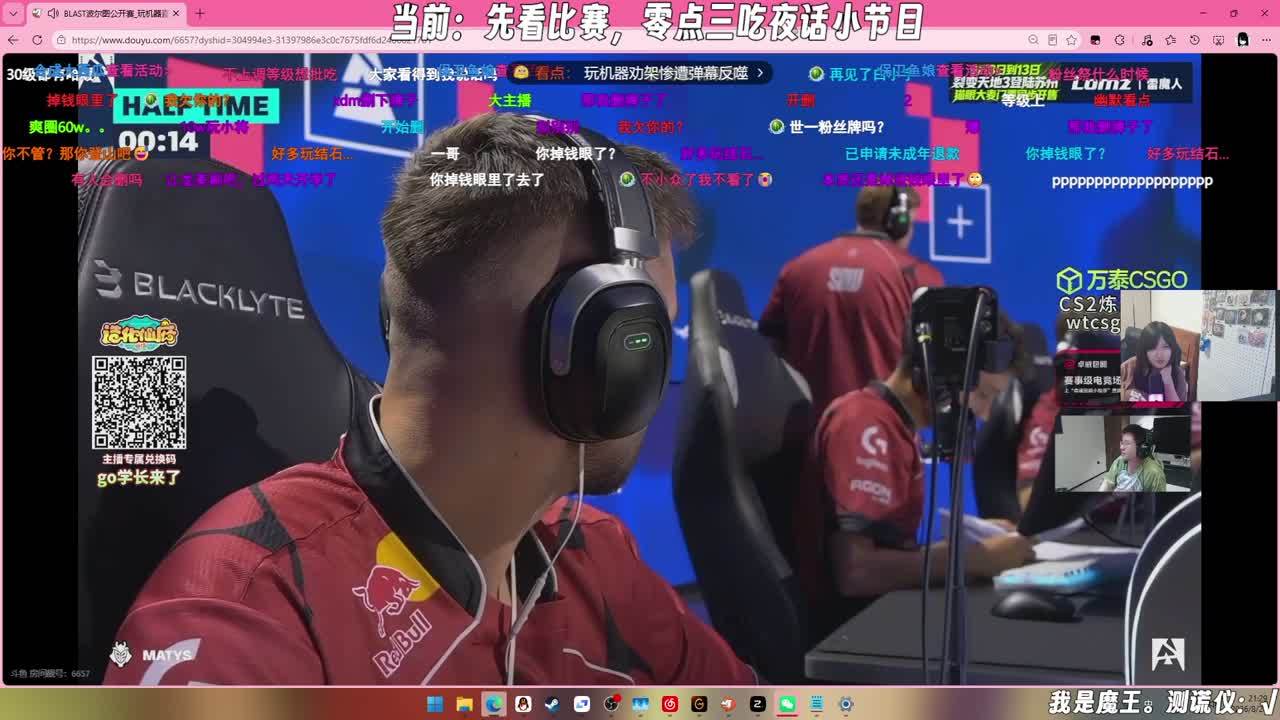The image size is (1280, 720).
Task: Open the immersive reader view icon
Action: tap(1053, 40)
